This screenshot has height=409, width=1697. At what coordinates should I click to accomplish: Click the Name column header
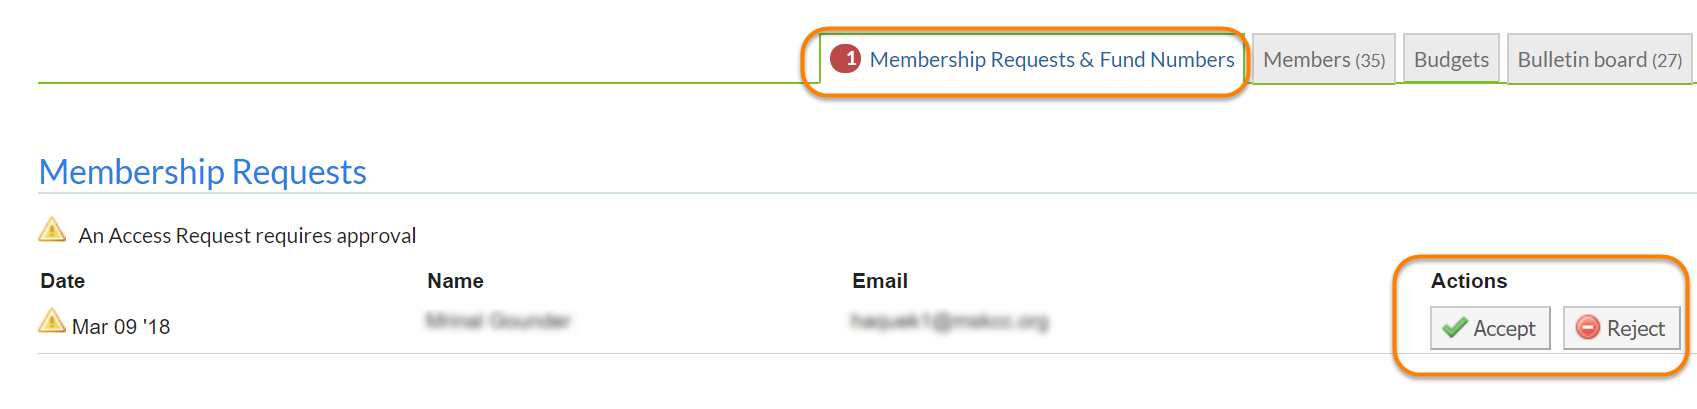(455, 281)
